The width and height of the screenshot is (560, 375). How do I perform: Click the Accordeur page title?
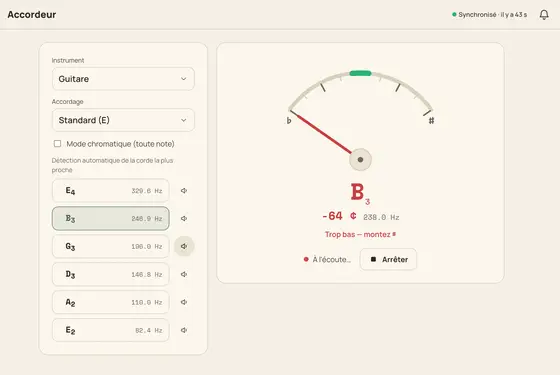[32, 15]
